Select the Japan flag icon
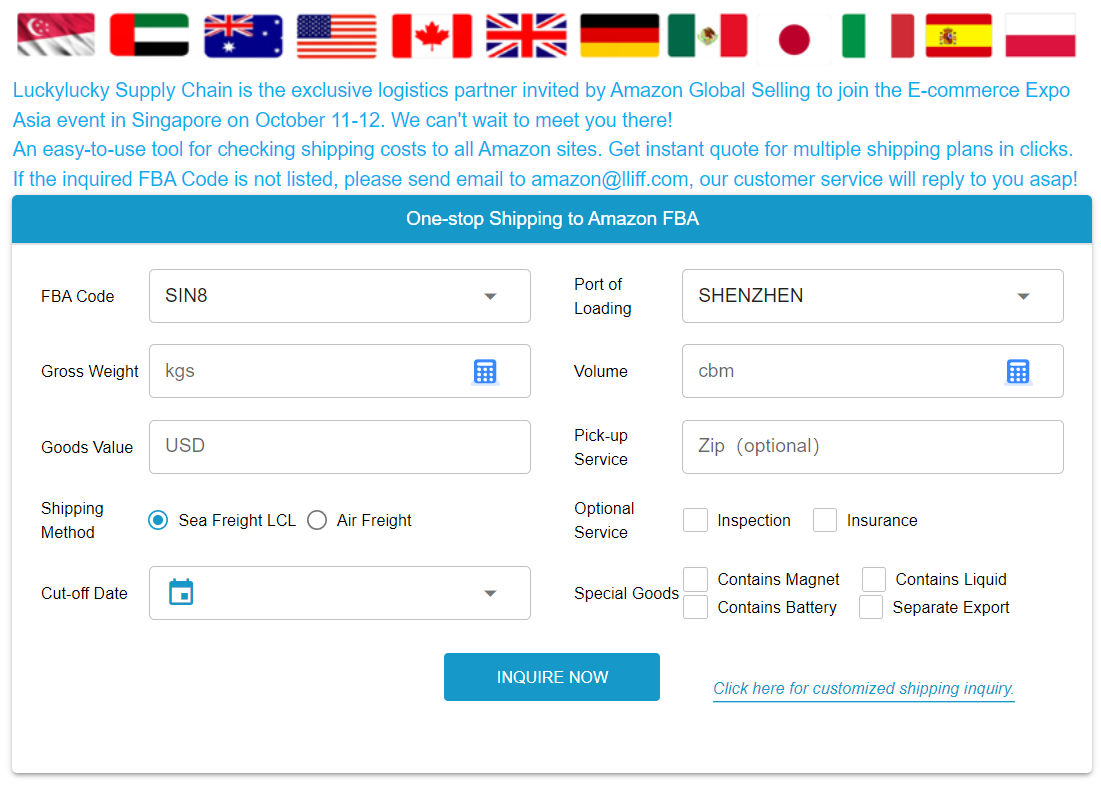 click(x=794, y=39)
